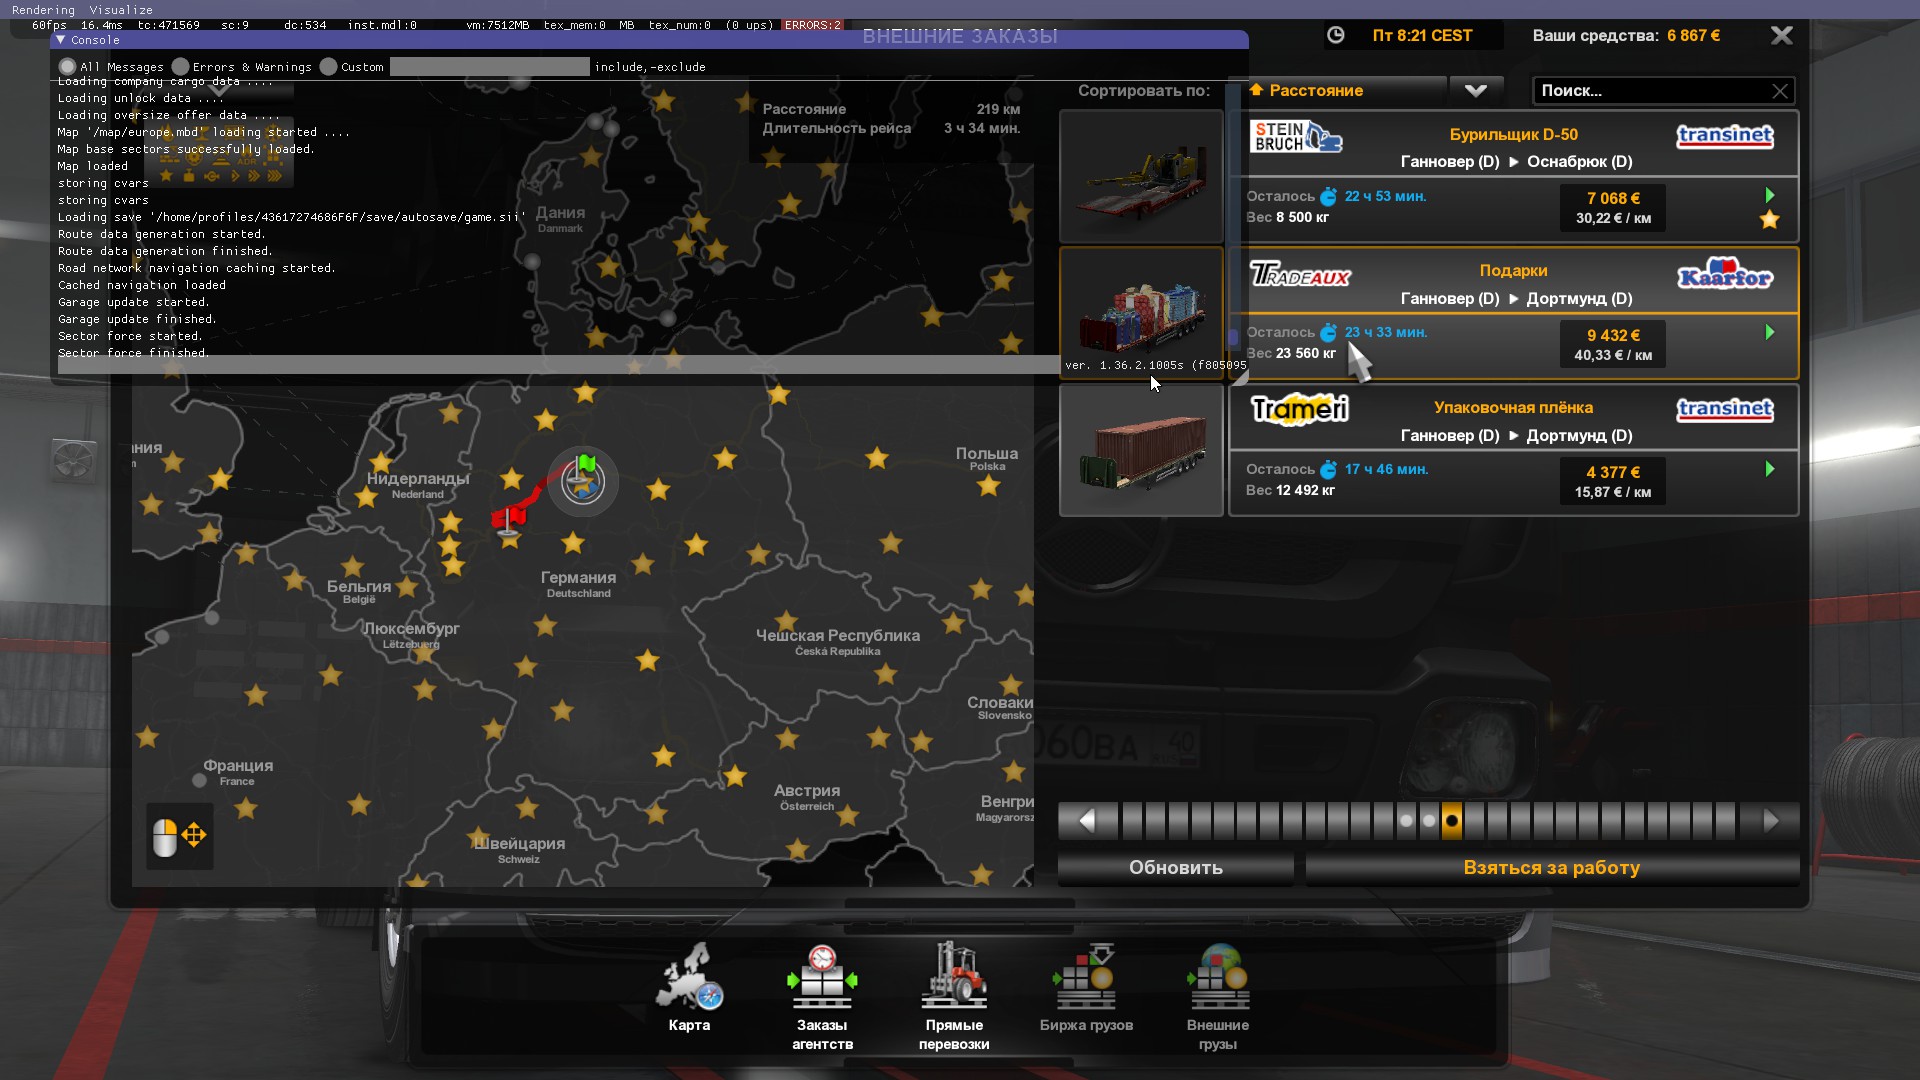The width and height of the screenshot is (1920, 1080).
Task: Expand Подарки job green arrow
Action: (1770, 332)
